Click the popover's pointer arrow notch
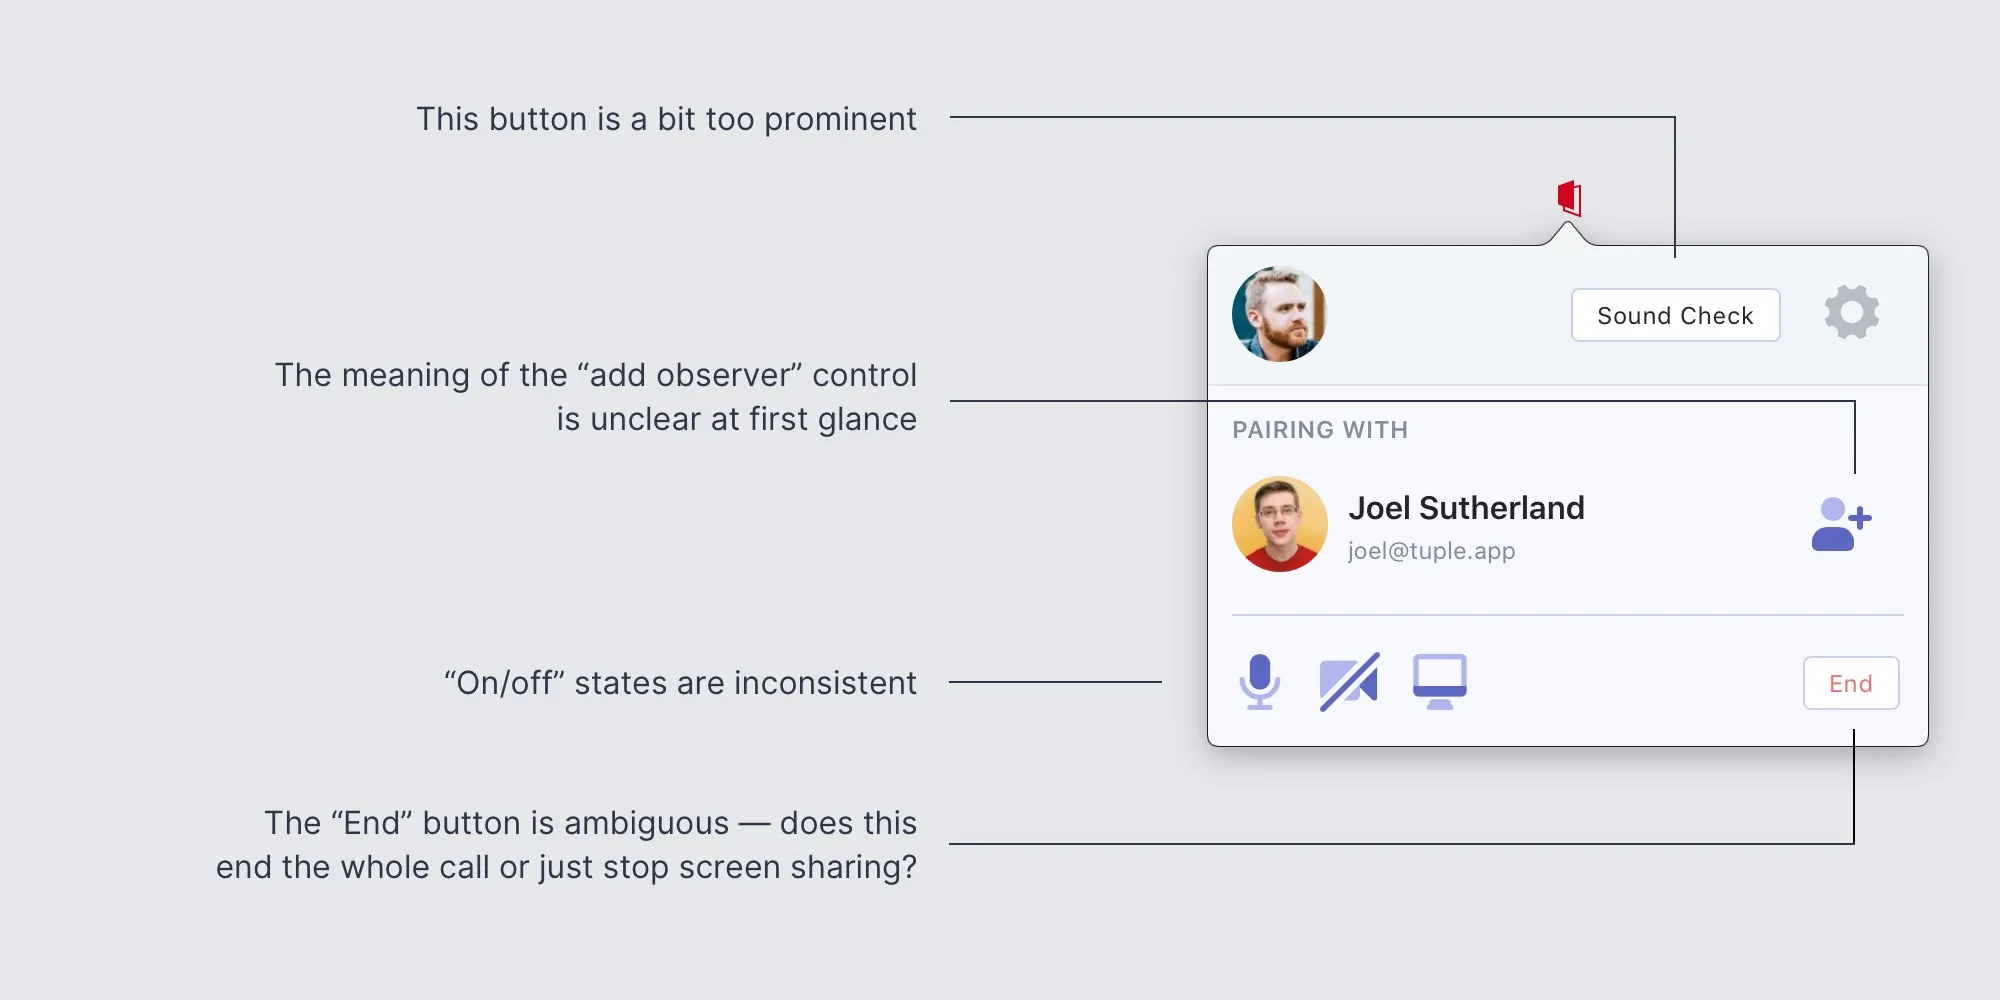 tap(1567, 236)
